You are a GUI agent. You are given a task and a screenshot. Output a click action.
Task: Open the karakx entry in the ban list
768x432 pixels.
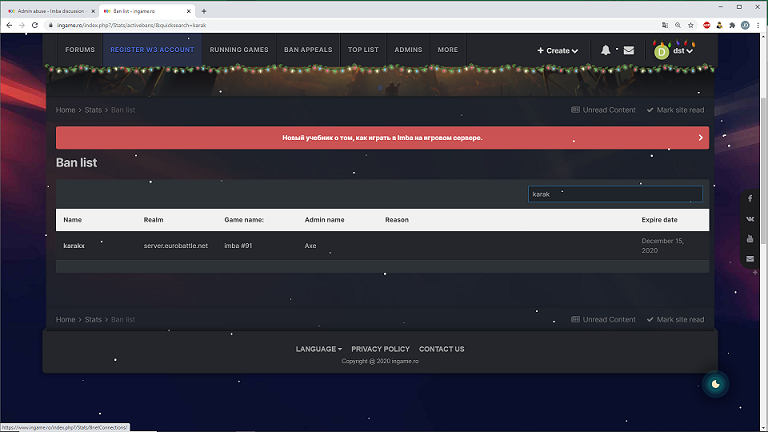[74, 245]
